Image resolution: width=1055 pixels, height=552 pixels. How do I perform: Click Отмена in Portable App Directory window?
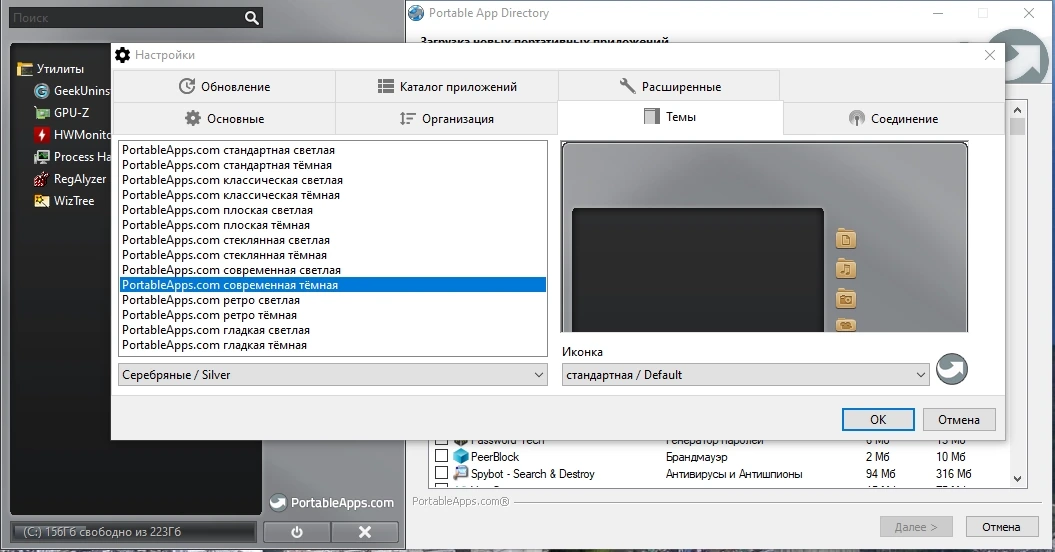point(1001,527)
